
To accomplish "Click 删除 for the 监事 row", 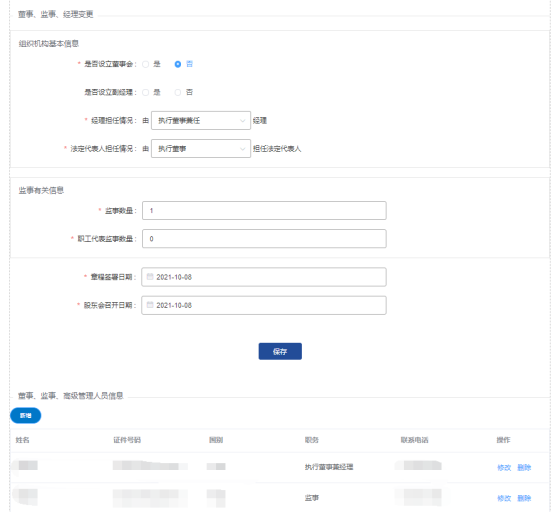I will (524, 498).
